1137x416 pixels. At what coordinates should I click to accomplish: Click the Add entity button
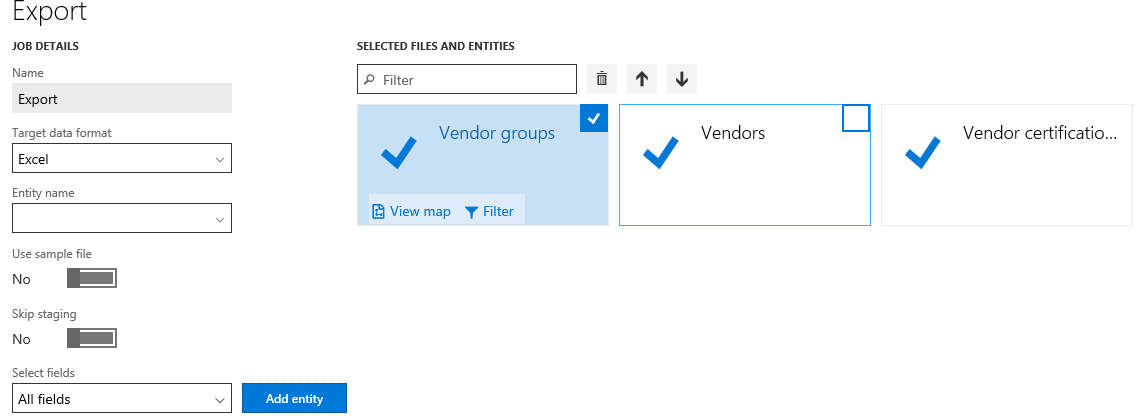(x=294, y=398)
